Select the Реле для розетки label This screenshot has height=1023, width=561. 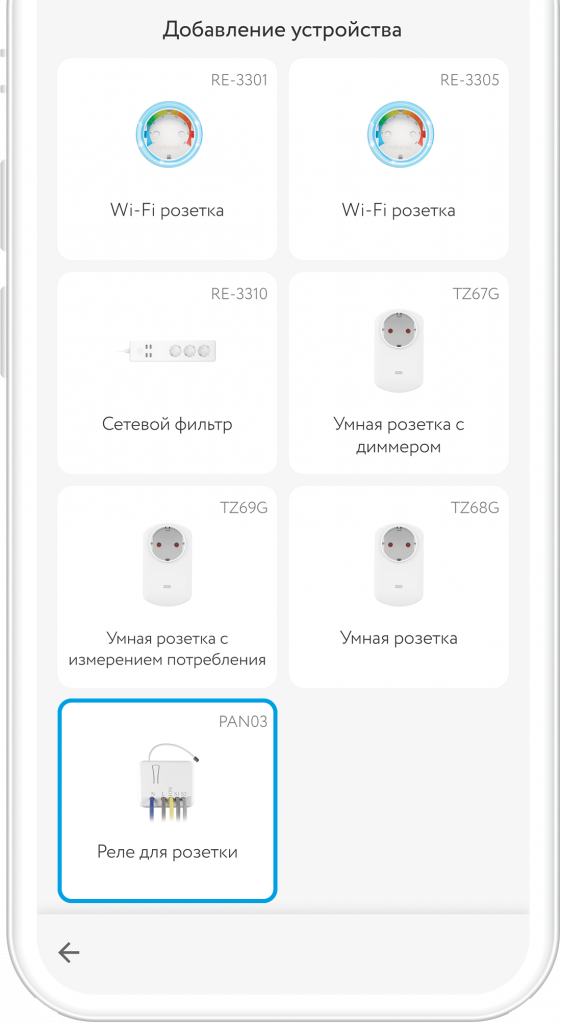(167, 851)
